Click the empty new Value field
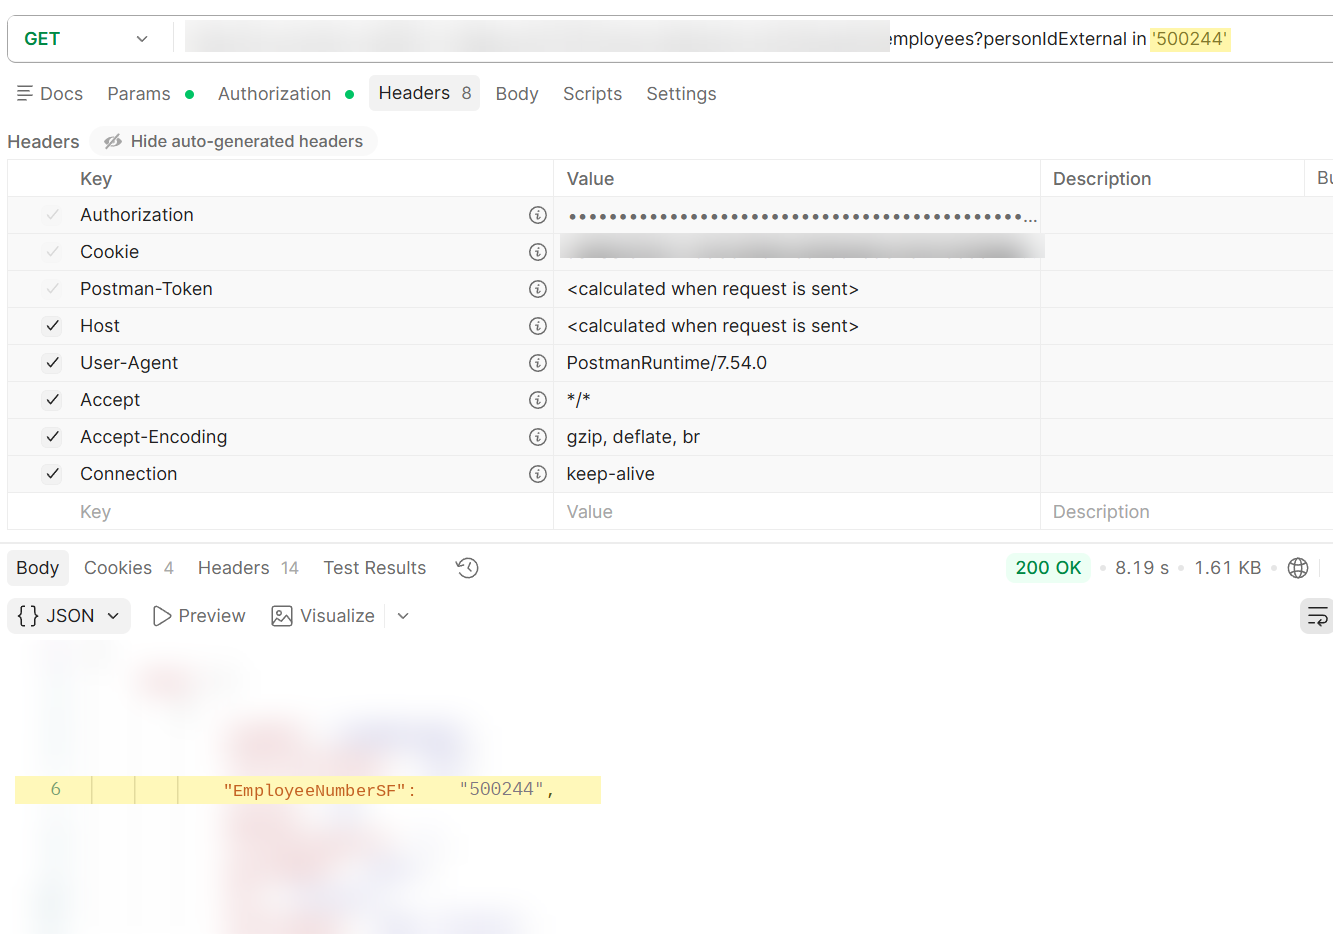Image resolution: width=1333 pixels, height=934 pixels. (797, 512)
